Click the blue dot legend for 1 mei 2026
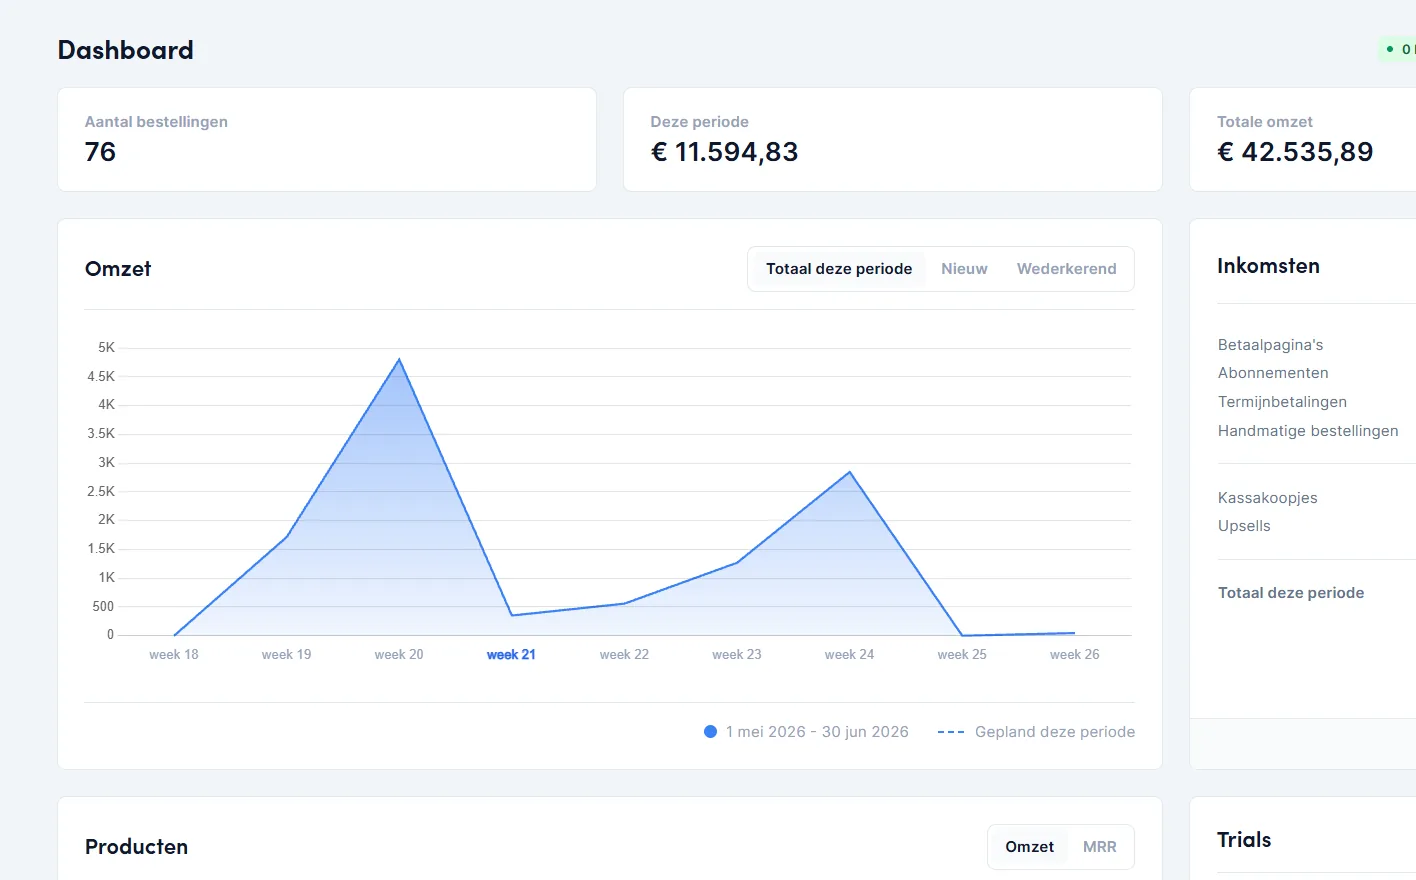Screen dimensions: 1416x880 (710, 732)
